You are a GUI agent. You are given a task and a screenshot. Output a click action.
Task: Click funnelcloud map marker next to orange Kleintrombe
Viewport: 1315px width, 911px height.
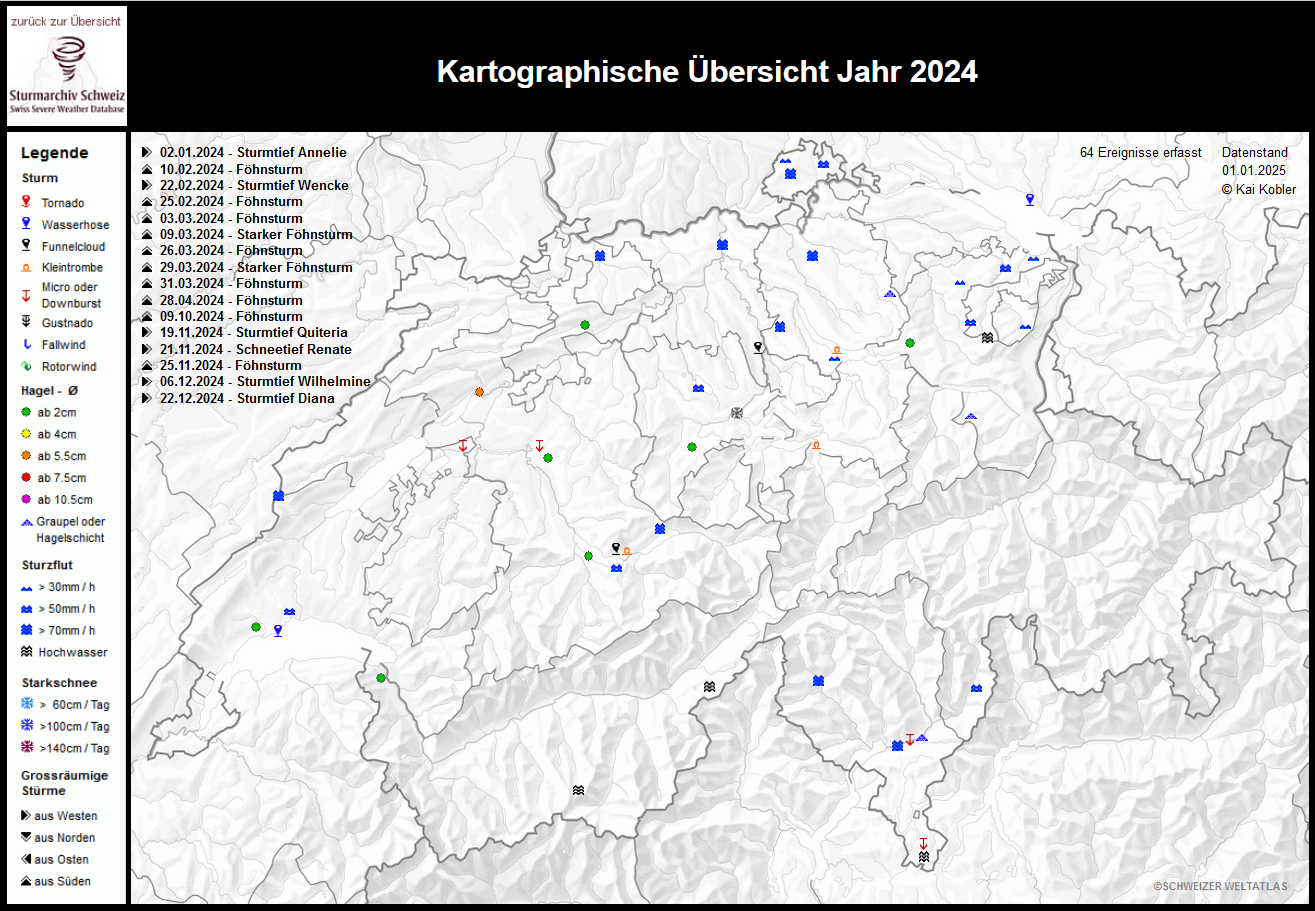point(616,547)
